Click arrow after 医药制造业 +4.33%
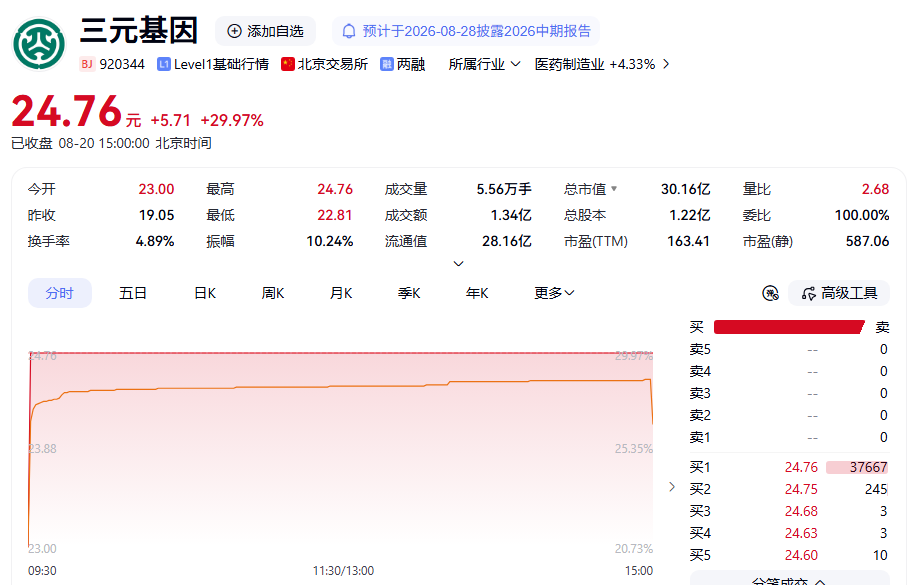This screenshot has width=920, height=585. click(666, 64)
